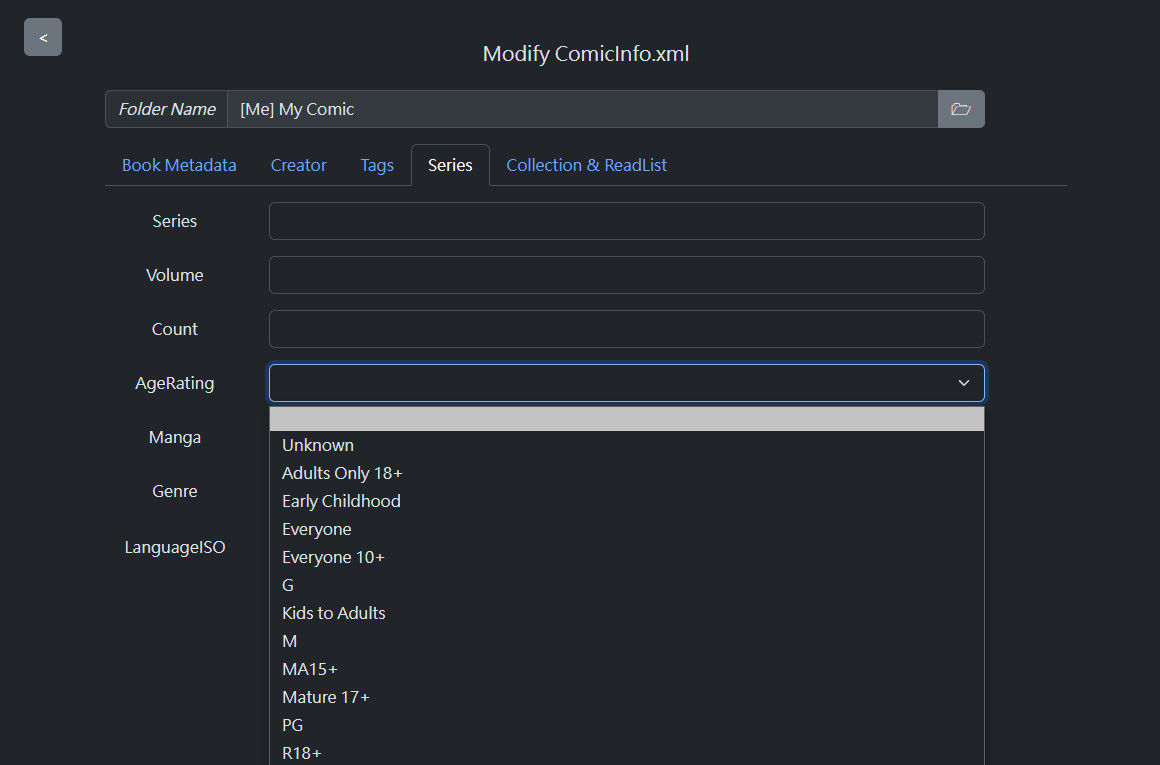The height and width of the screenshot is (765, 1160).
Task: Switch to Collection & ReadList tab
Action: click(586, 165)
